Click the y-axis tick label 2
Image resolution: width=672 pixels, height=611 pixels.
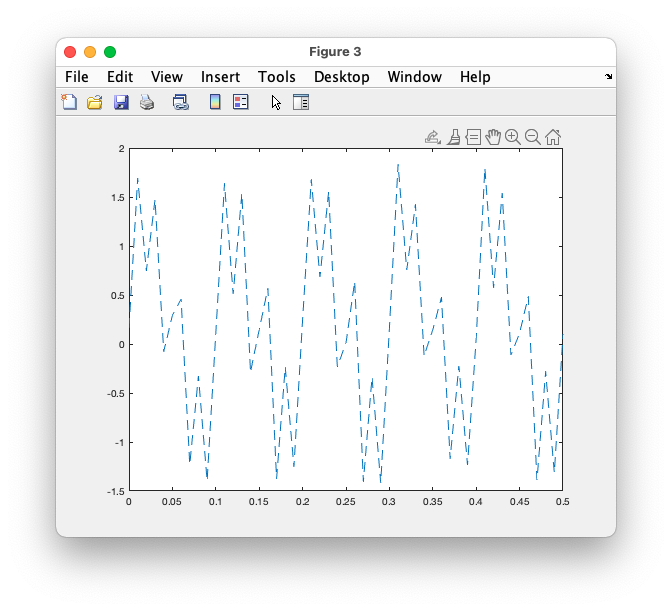click(122, 149)
